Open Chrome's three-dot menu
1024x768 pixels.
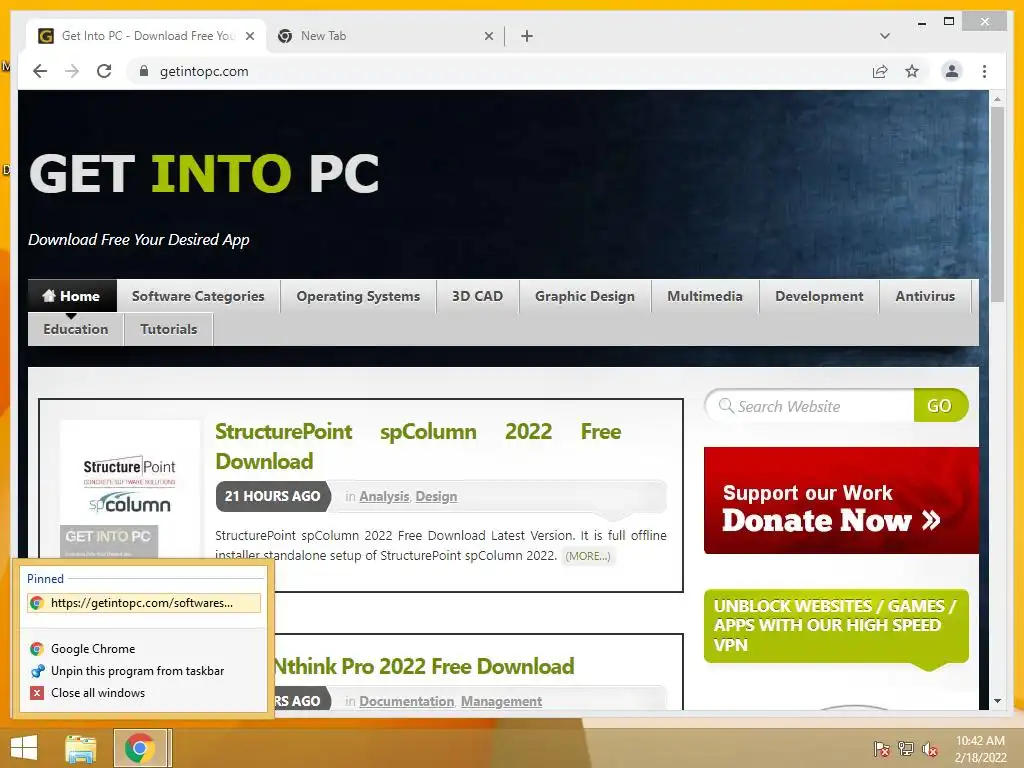coord(984,71)
